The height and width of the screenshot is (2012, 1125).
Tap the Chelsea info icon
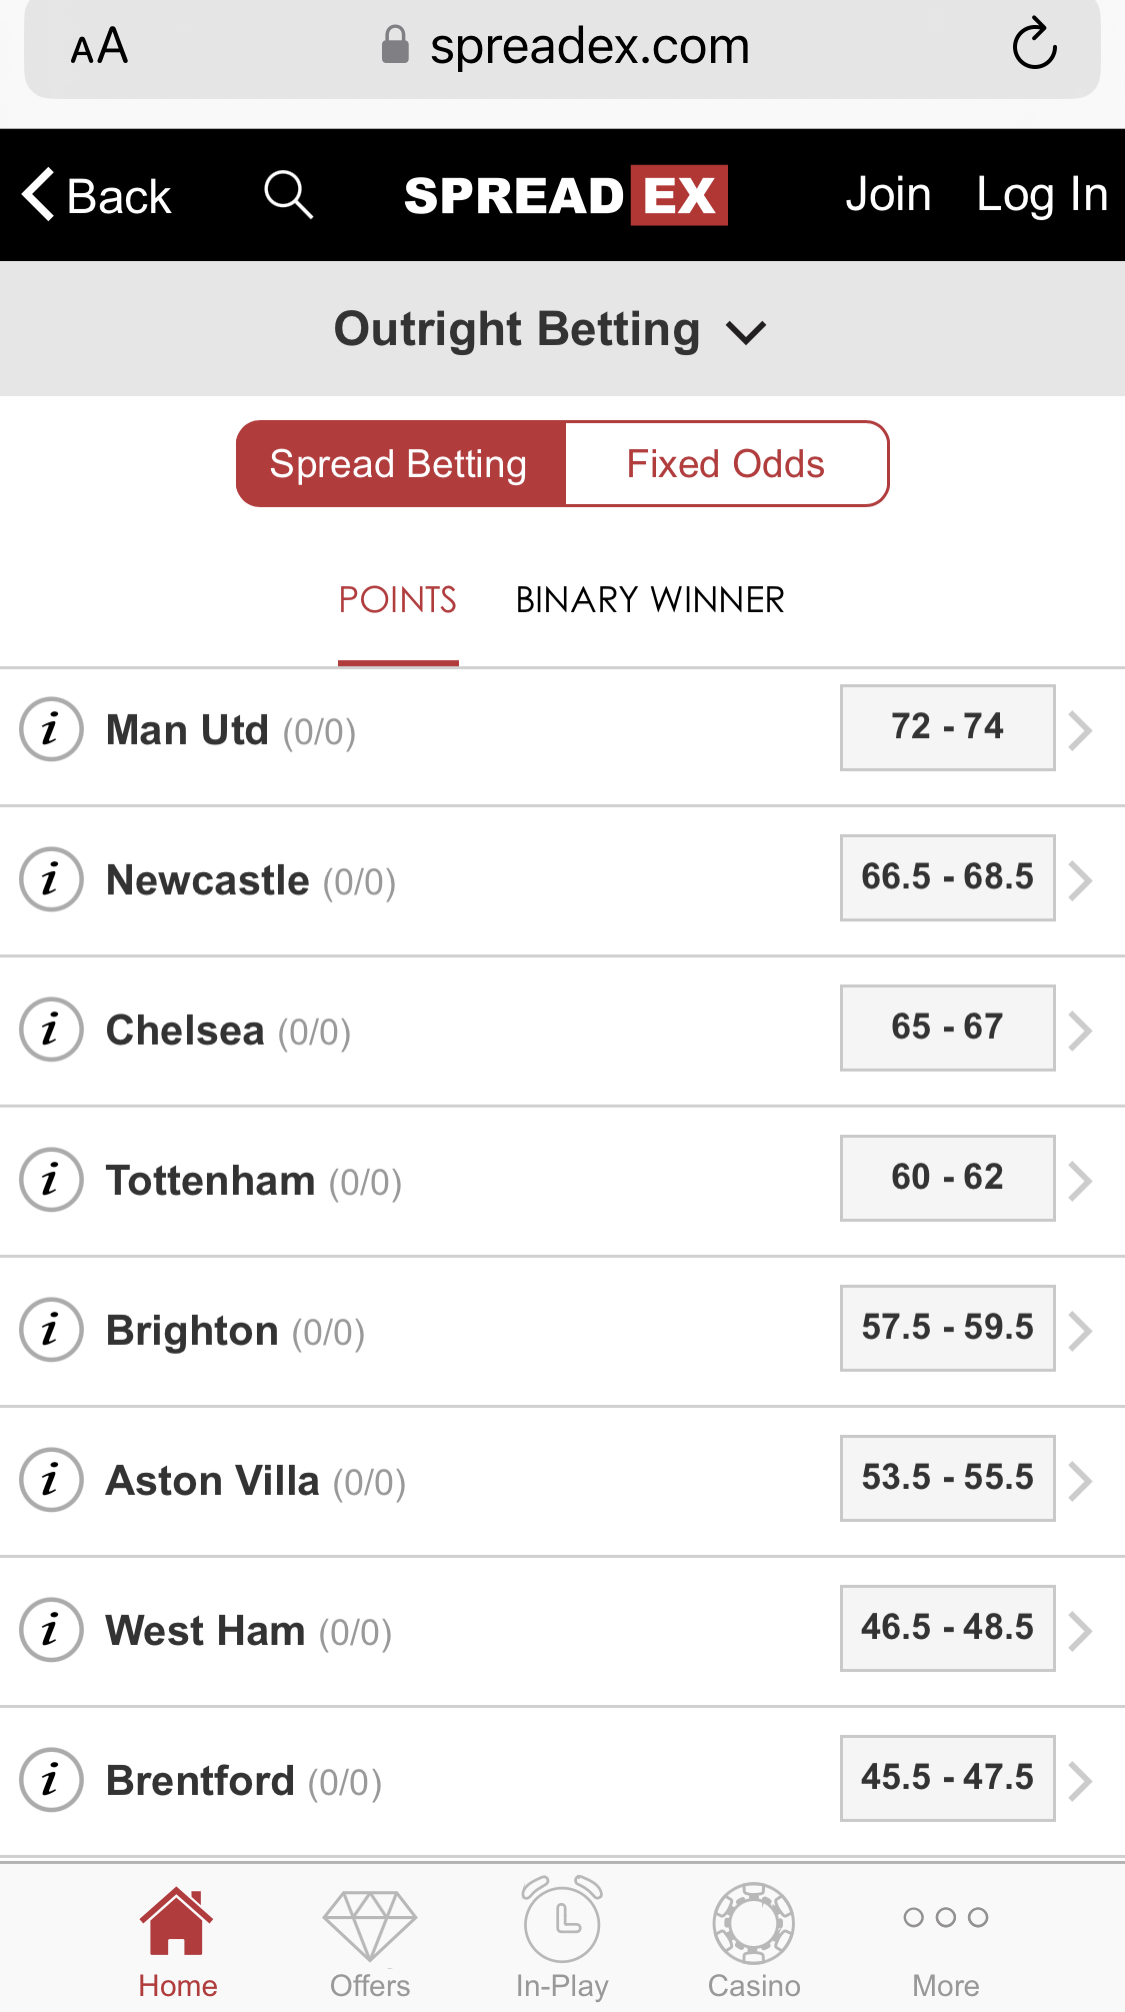pos(51,1029)
